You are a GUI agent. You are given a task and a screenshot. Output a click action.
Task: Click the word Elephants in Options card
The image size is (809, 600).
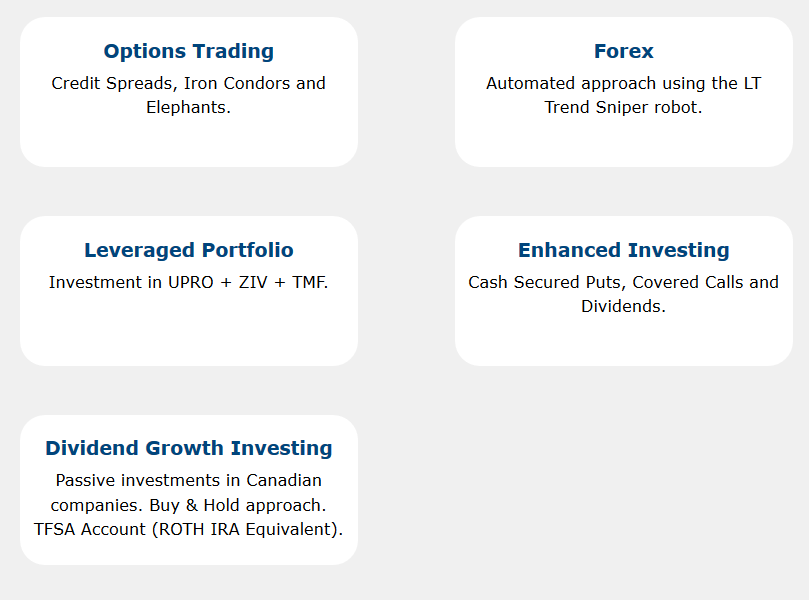click(188, 107)
